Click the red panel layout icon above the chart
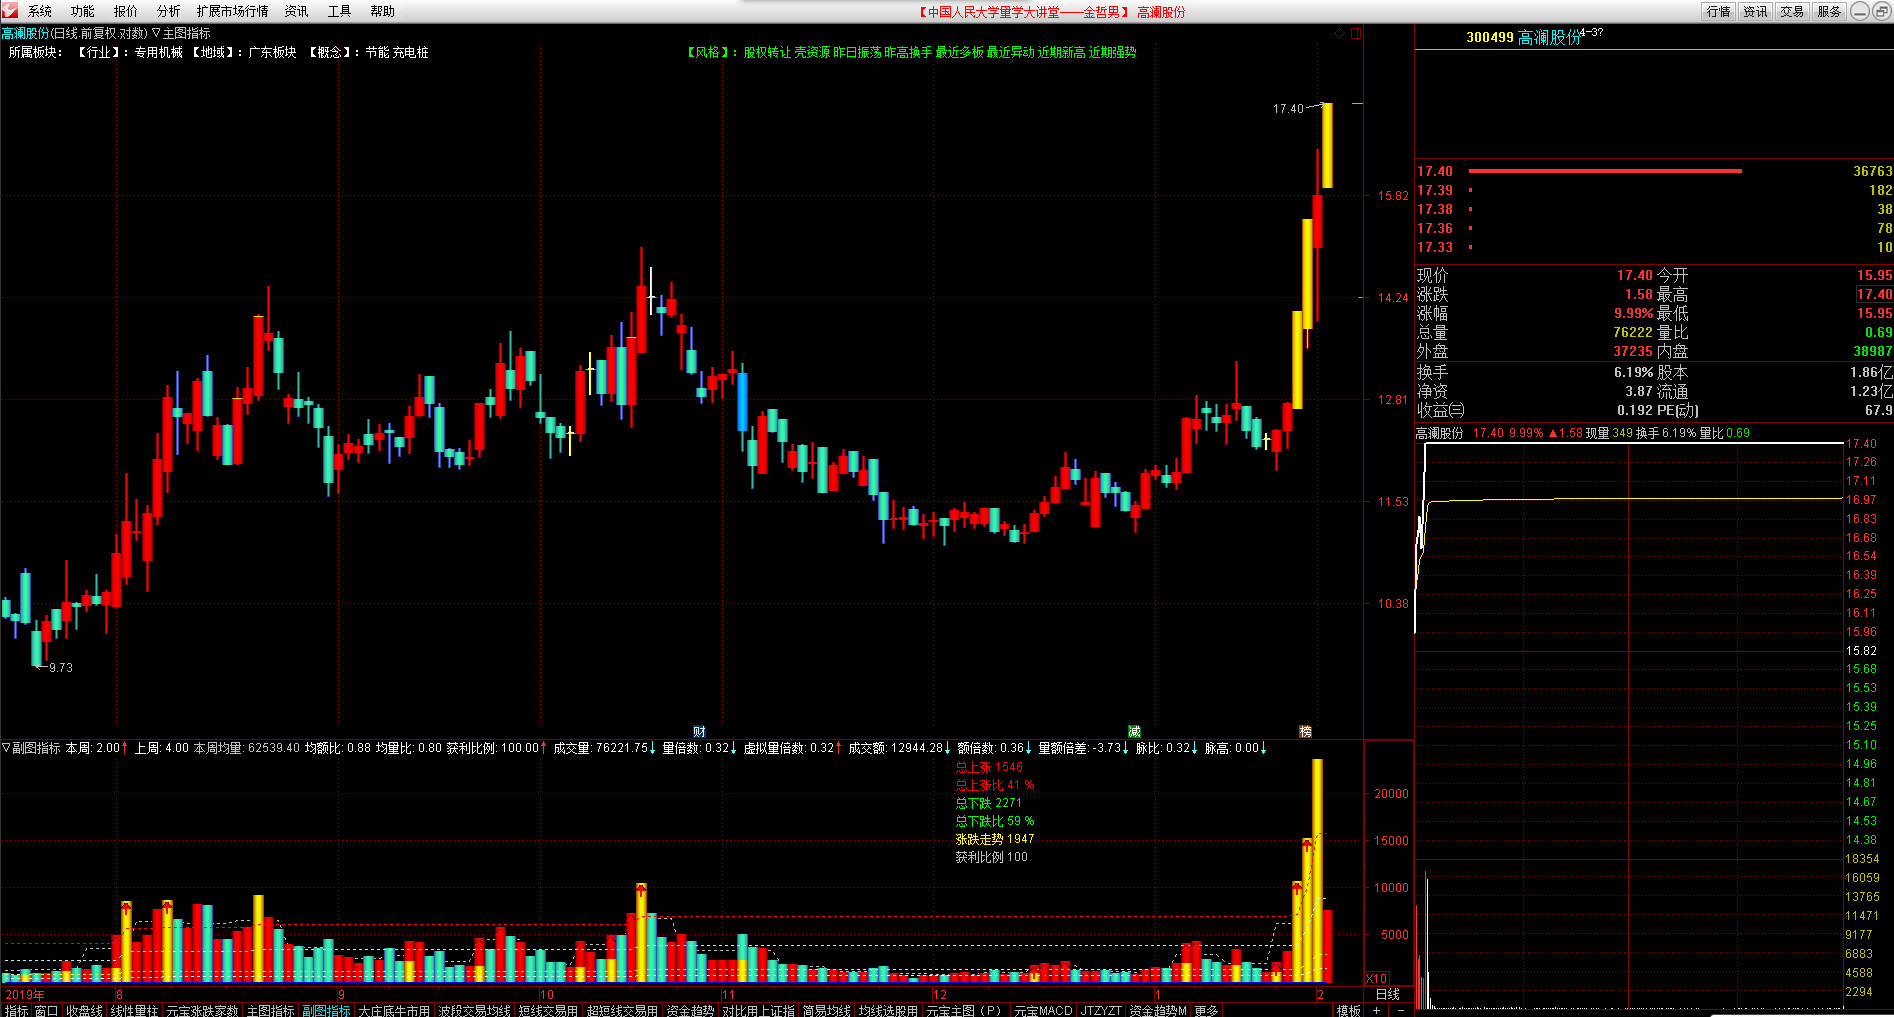1894x1017 pixels. 1356,34
